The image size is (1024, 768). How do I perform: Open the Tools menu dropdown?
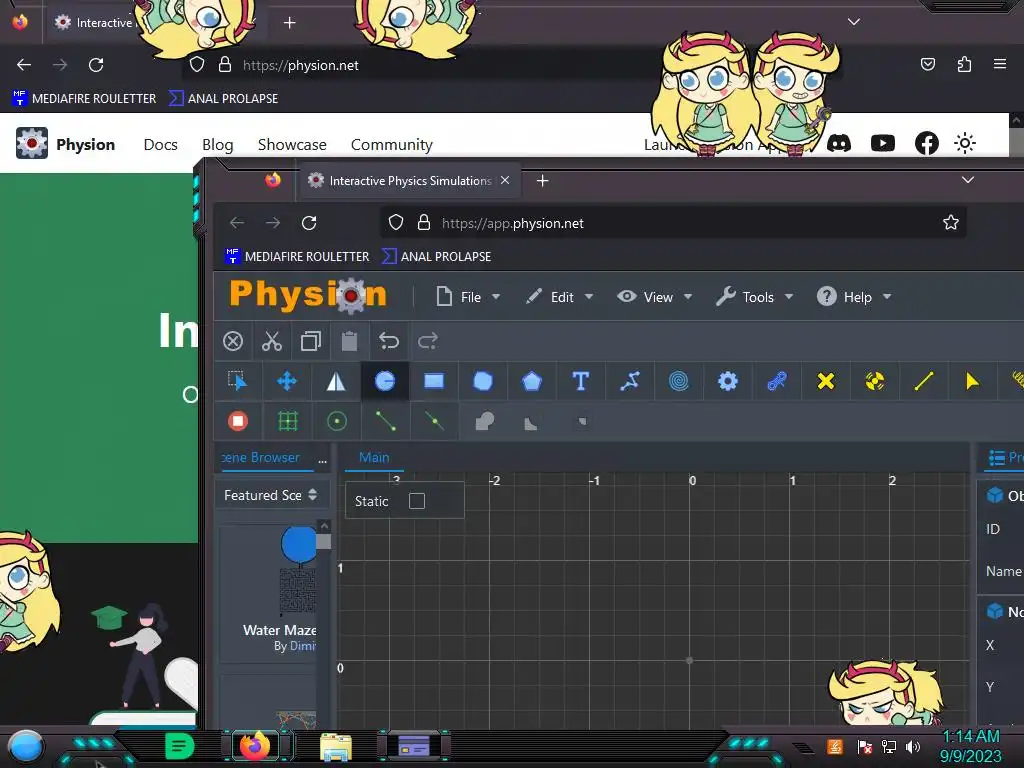coord(754,297)
